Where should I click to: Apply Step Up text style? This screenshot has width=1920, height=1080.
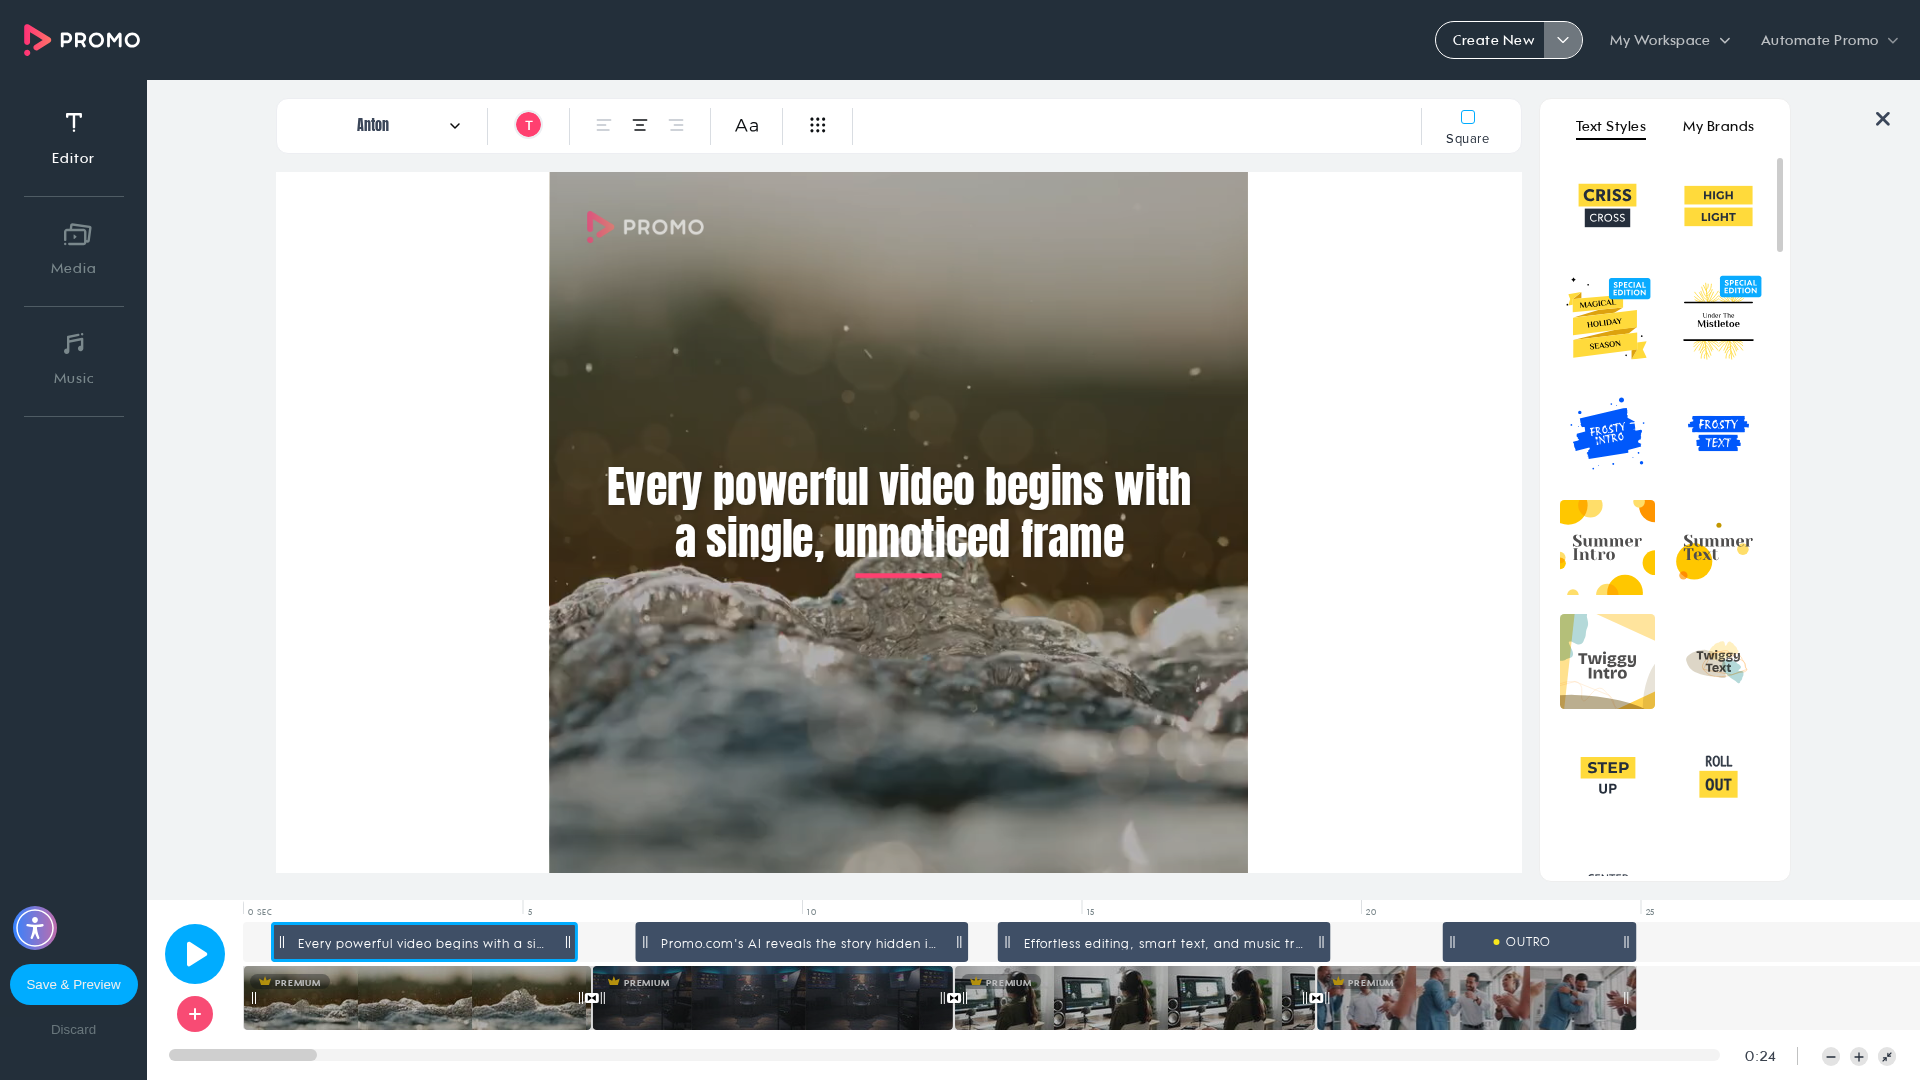point(1607,776)
